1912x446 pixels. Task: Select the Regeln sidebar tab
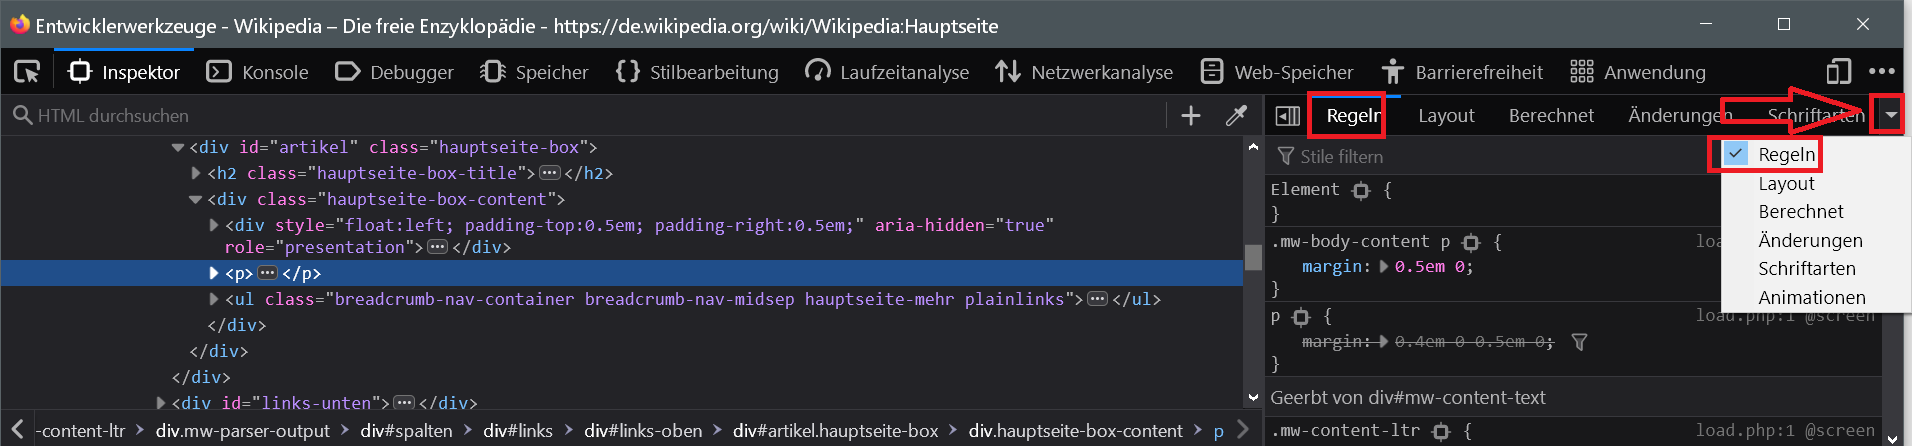pyautogui.click(x=1353, y=116)
